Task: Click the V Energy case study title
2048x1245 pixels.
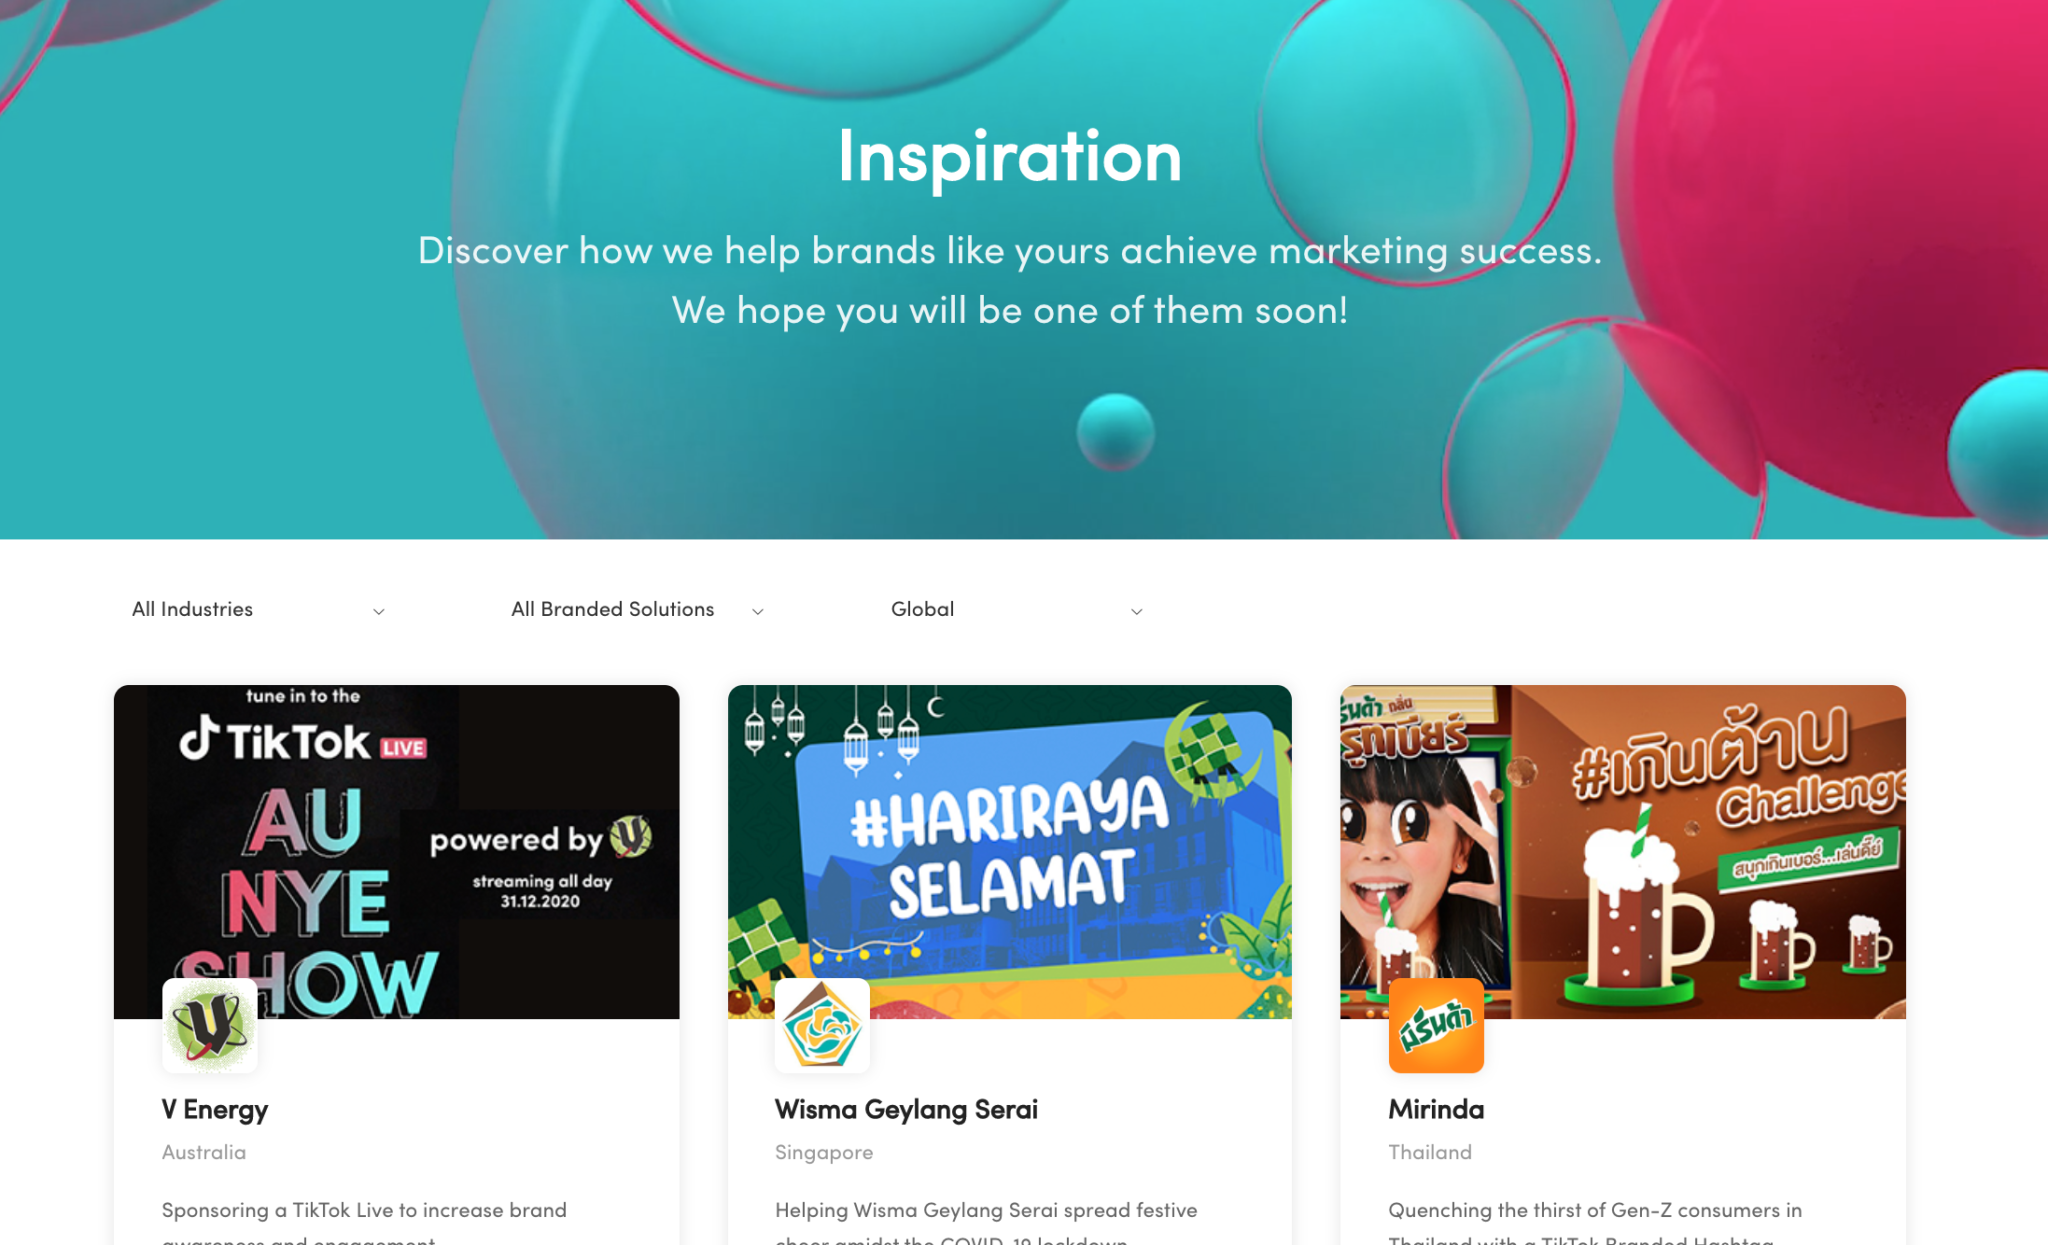Action: [x=215, y=1110]
